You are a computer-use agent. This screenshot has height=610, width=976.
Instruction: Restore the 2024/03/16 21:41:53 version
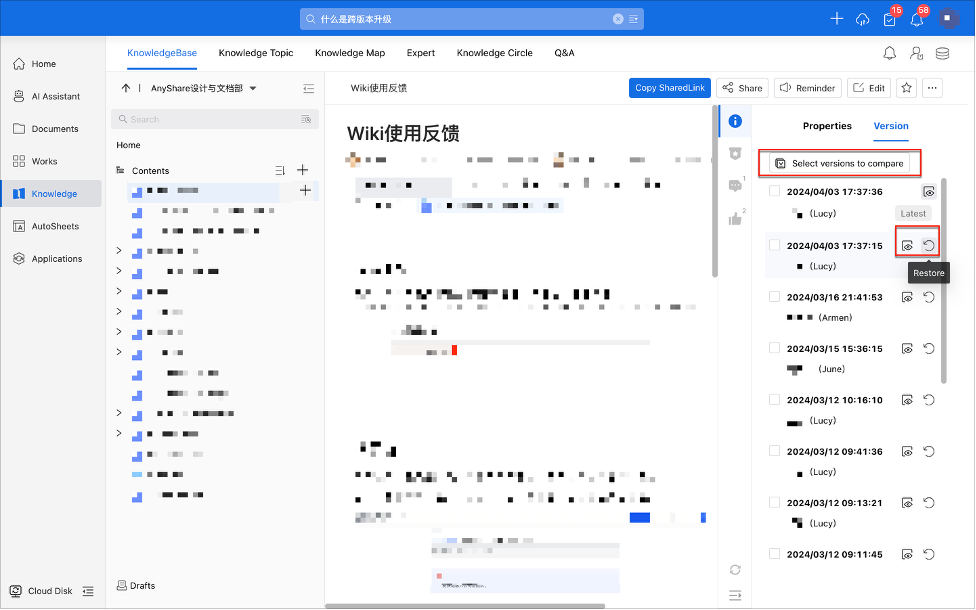[x=928, y=297]
